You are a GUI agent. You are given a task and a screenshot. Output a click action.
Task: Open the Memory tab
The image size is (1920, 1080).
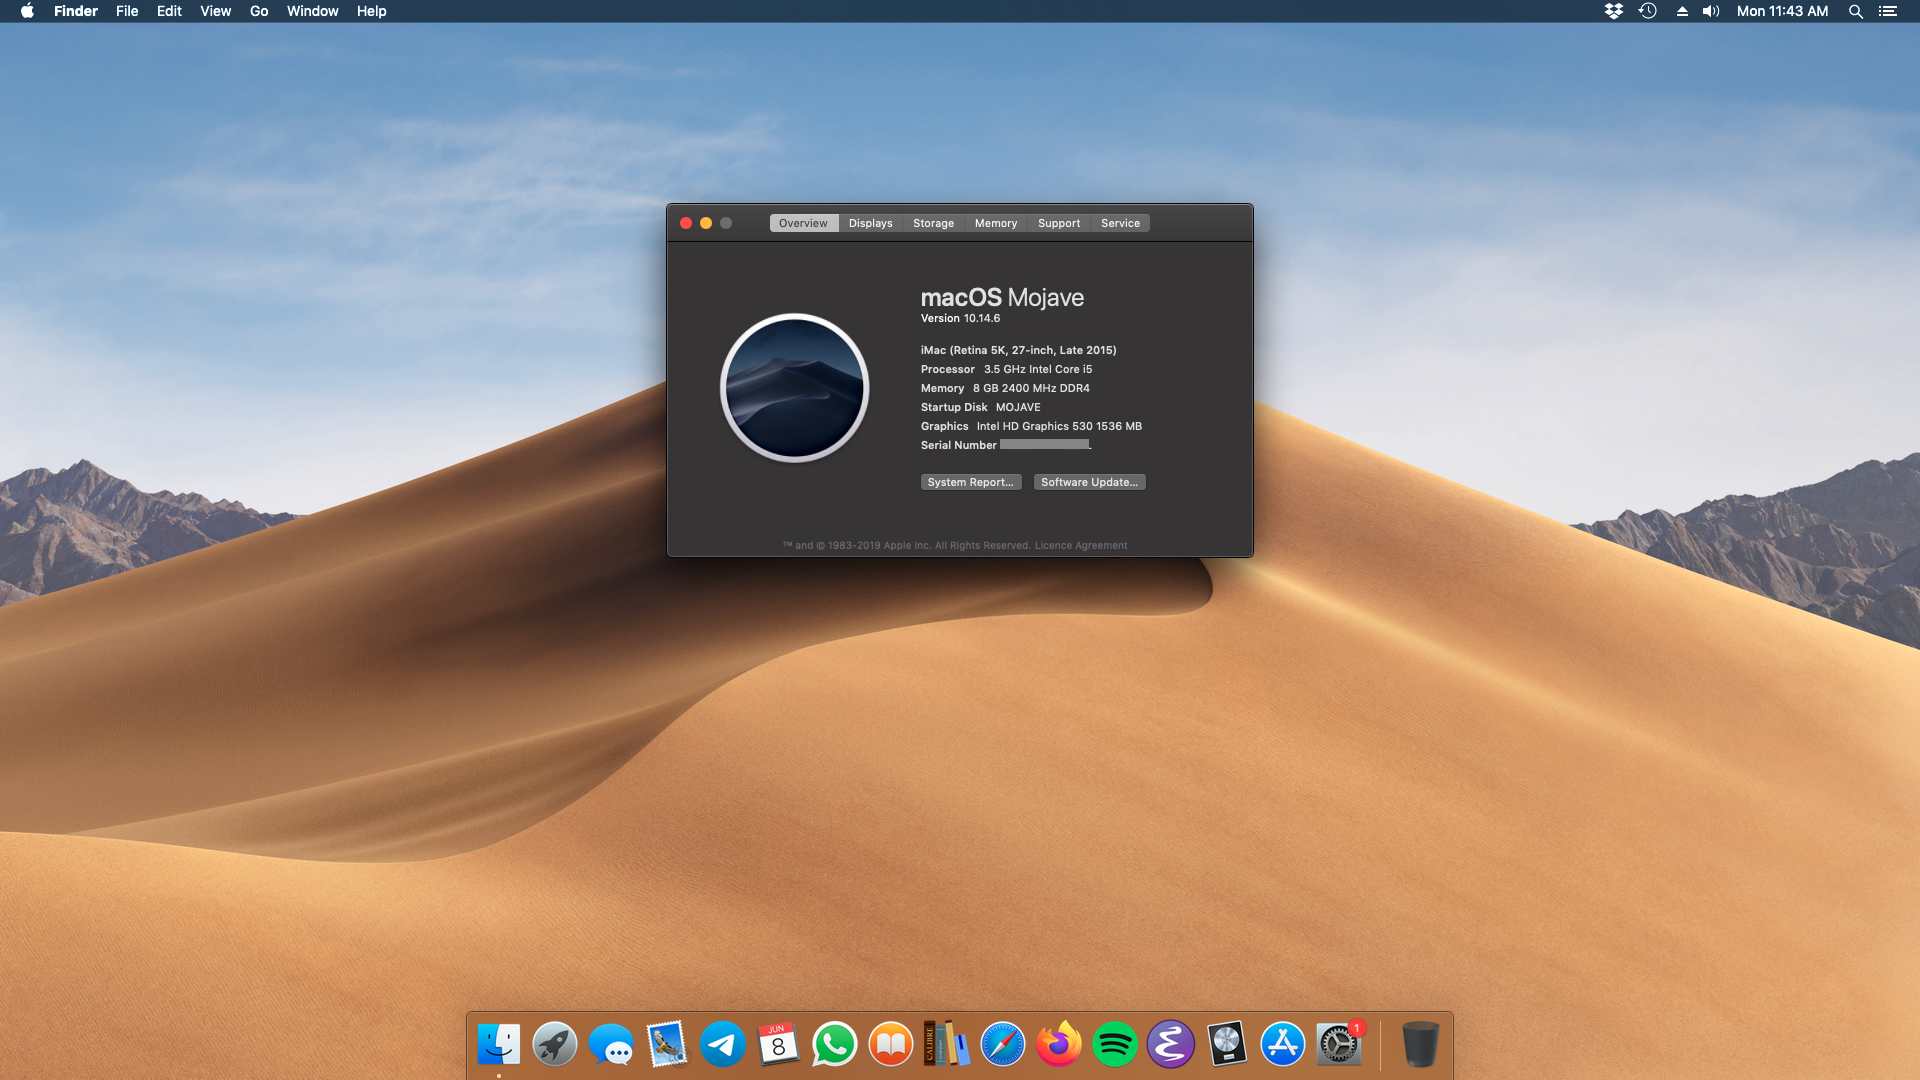click(x=996, y=223)
